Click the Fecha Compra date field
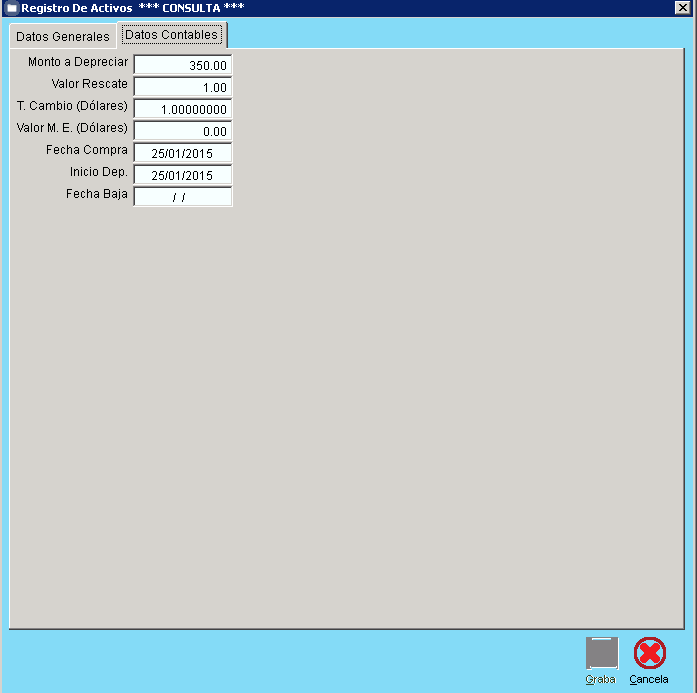The height and width of the screenshot is (693, 697). coord(183,153)
